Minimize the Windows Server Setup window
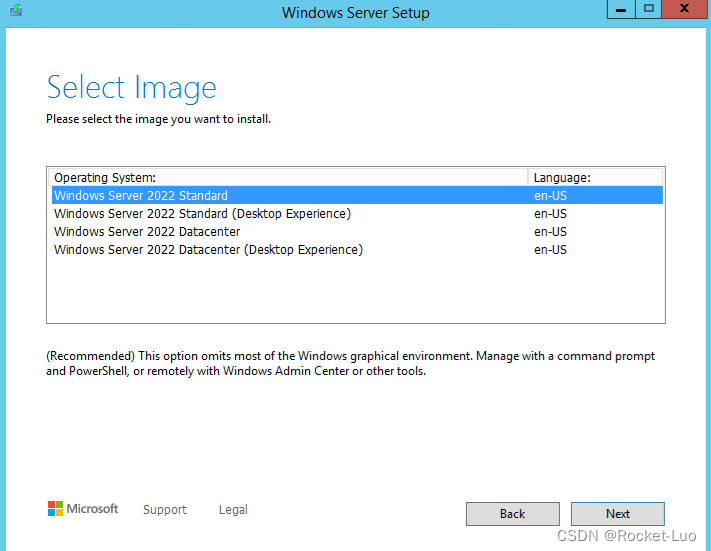The image size is (711, 551). (621, 9)
